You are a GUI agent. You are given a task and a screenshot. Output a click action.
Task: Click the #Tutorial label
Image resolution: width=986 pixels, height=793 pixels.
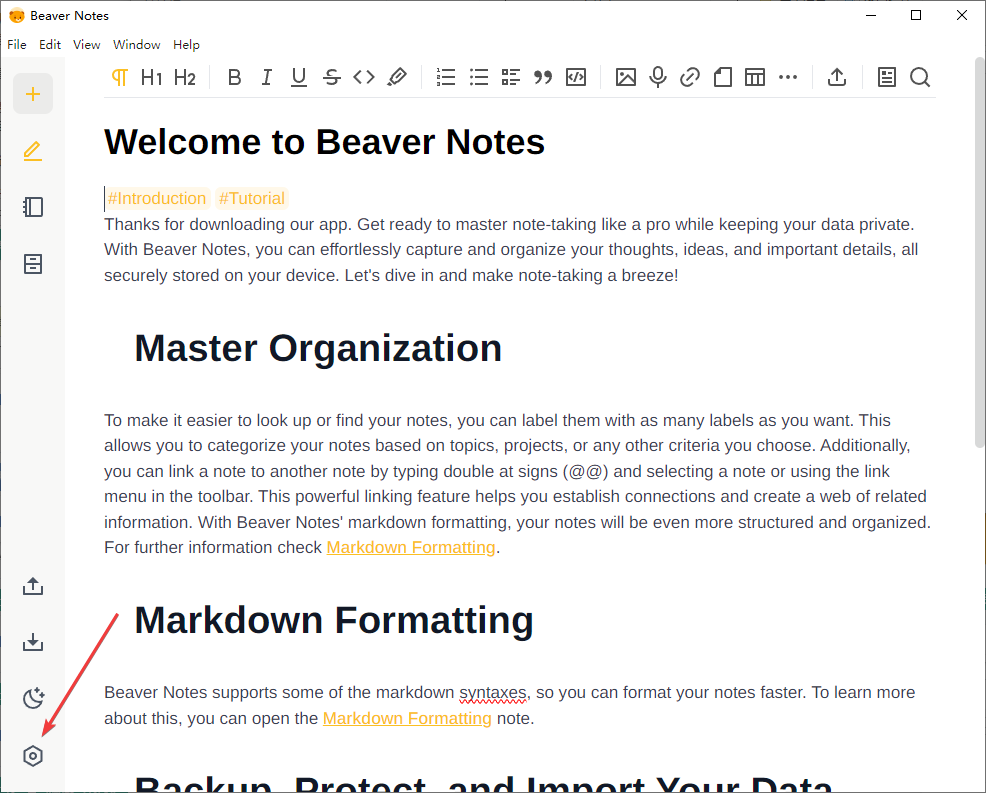click(x=252, y=199)
